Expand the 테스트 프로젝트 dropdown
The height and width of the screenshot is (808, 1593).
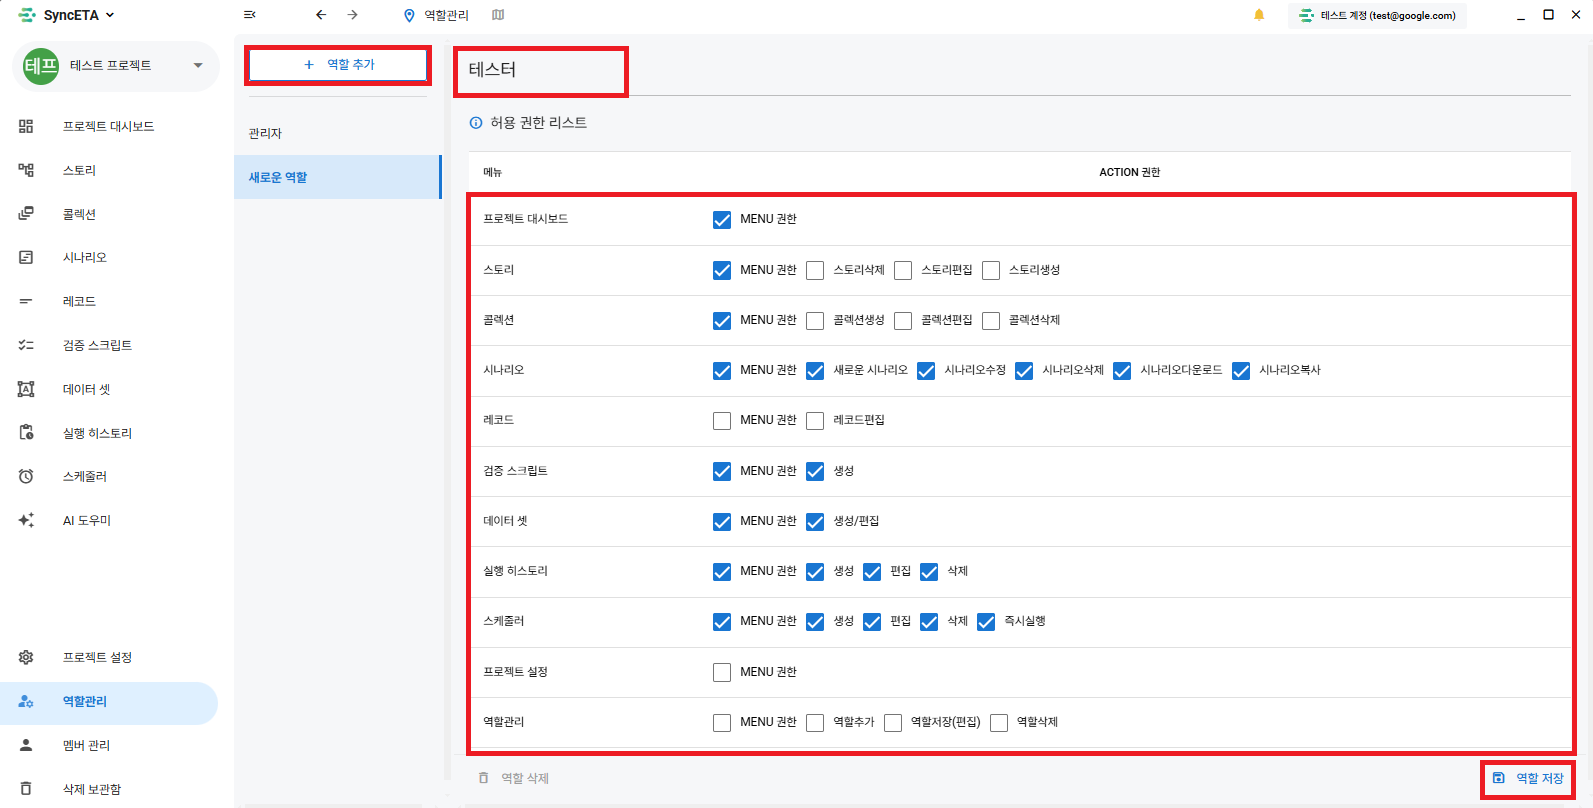[198, 66]
